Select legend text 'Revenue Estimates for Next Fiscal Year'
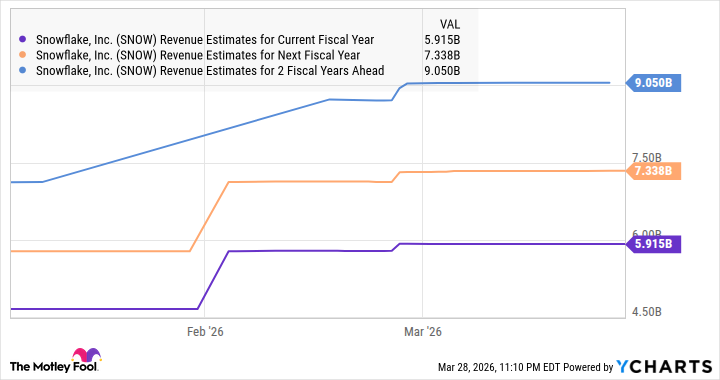The width and height of the screenshot is (720, 380). point(260,55)
